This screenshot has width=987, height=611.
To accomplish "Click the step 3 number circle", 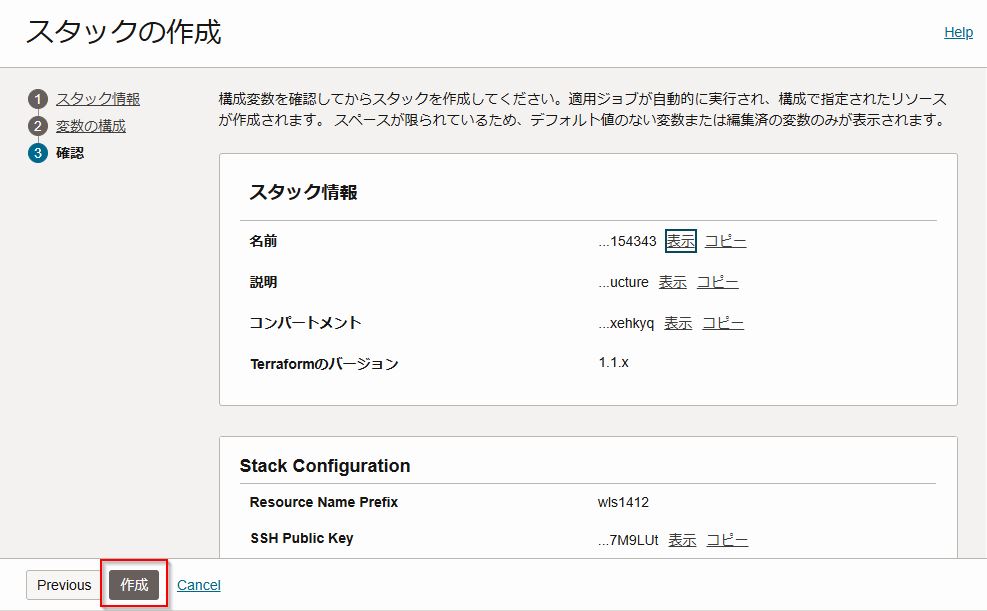I will [38, 153].
